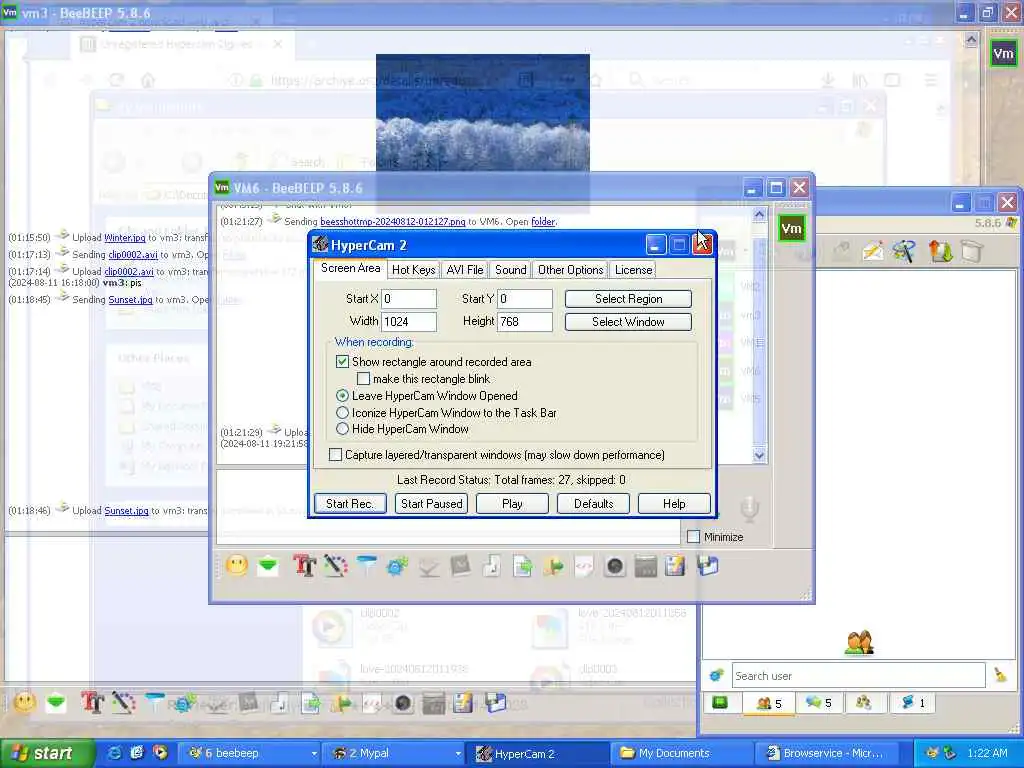Viewport: 1024px width, 768px height.
Task: Click Internet Explorer quick launch icon
Action: click(114, 753)
